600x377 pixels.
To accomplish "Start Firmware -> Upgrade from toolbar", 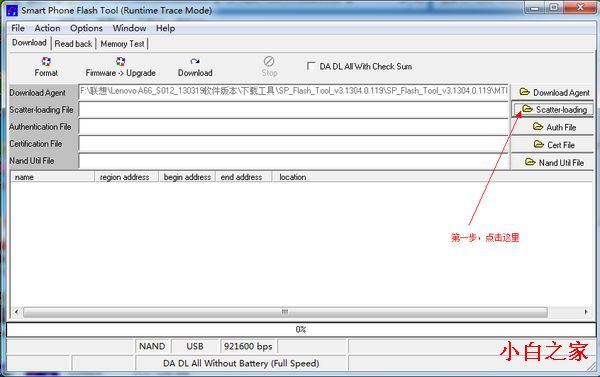I will point(121,62).
